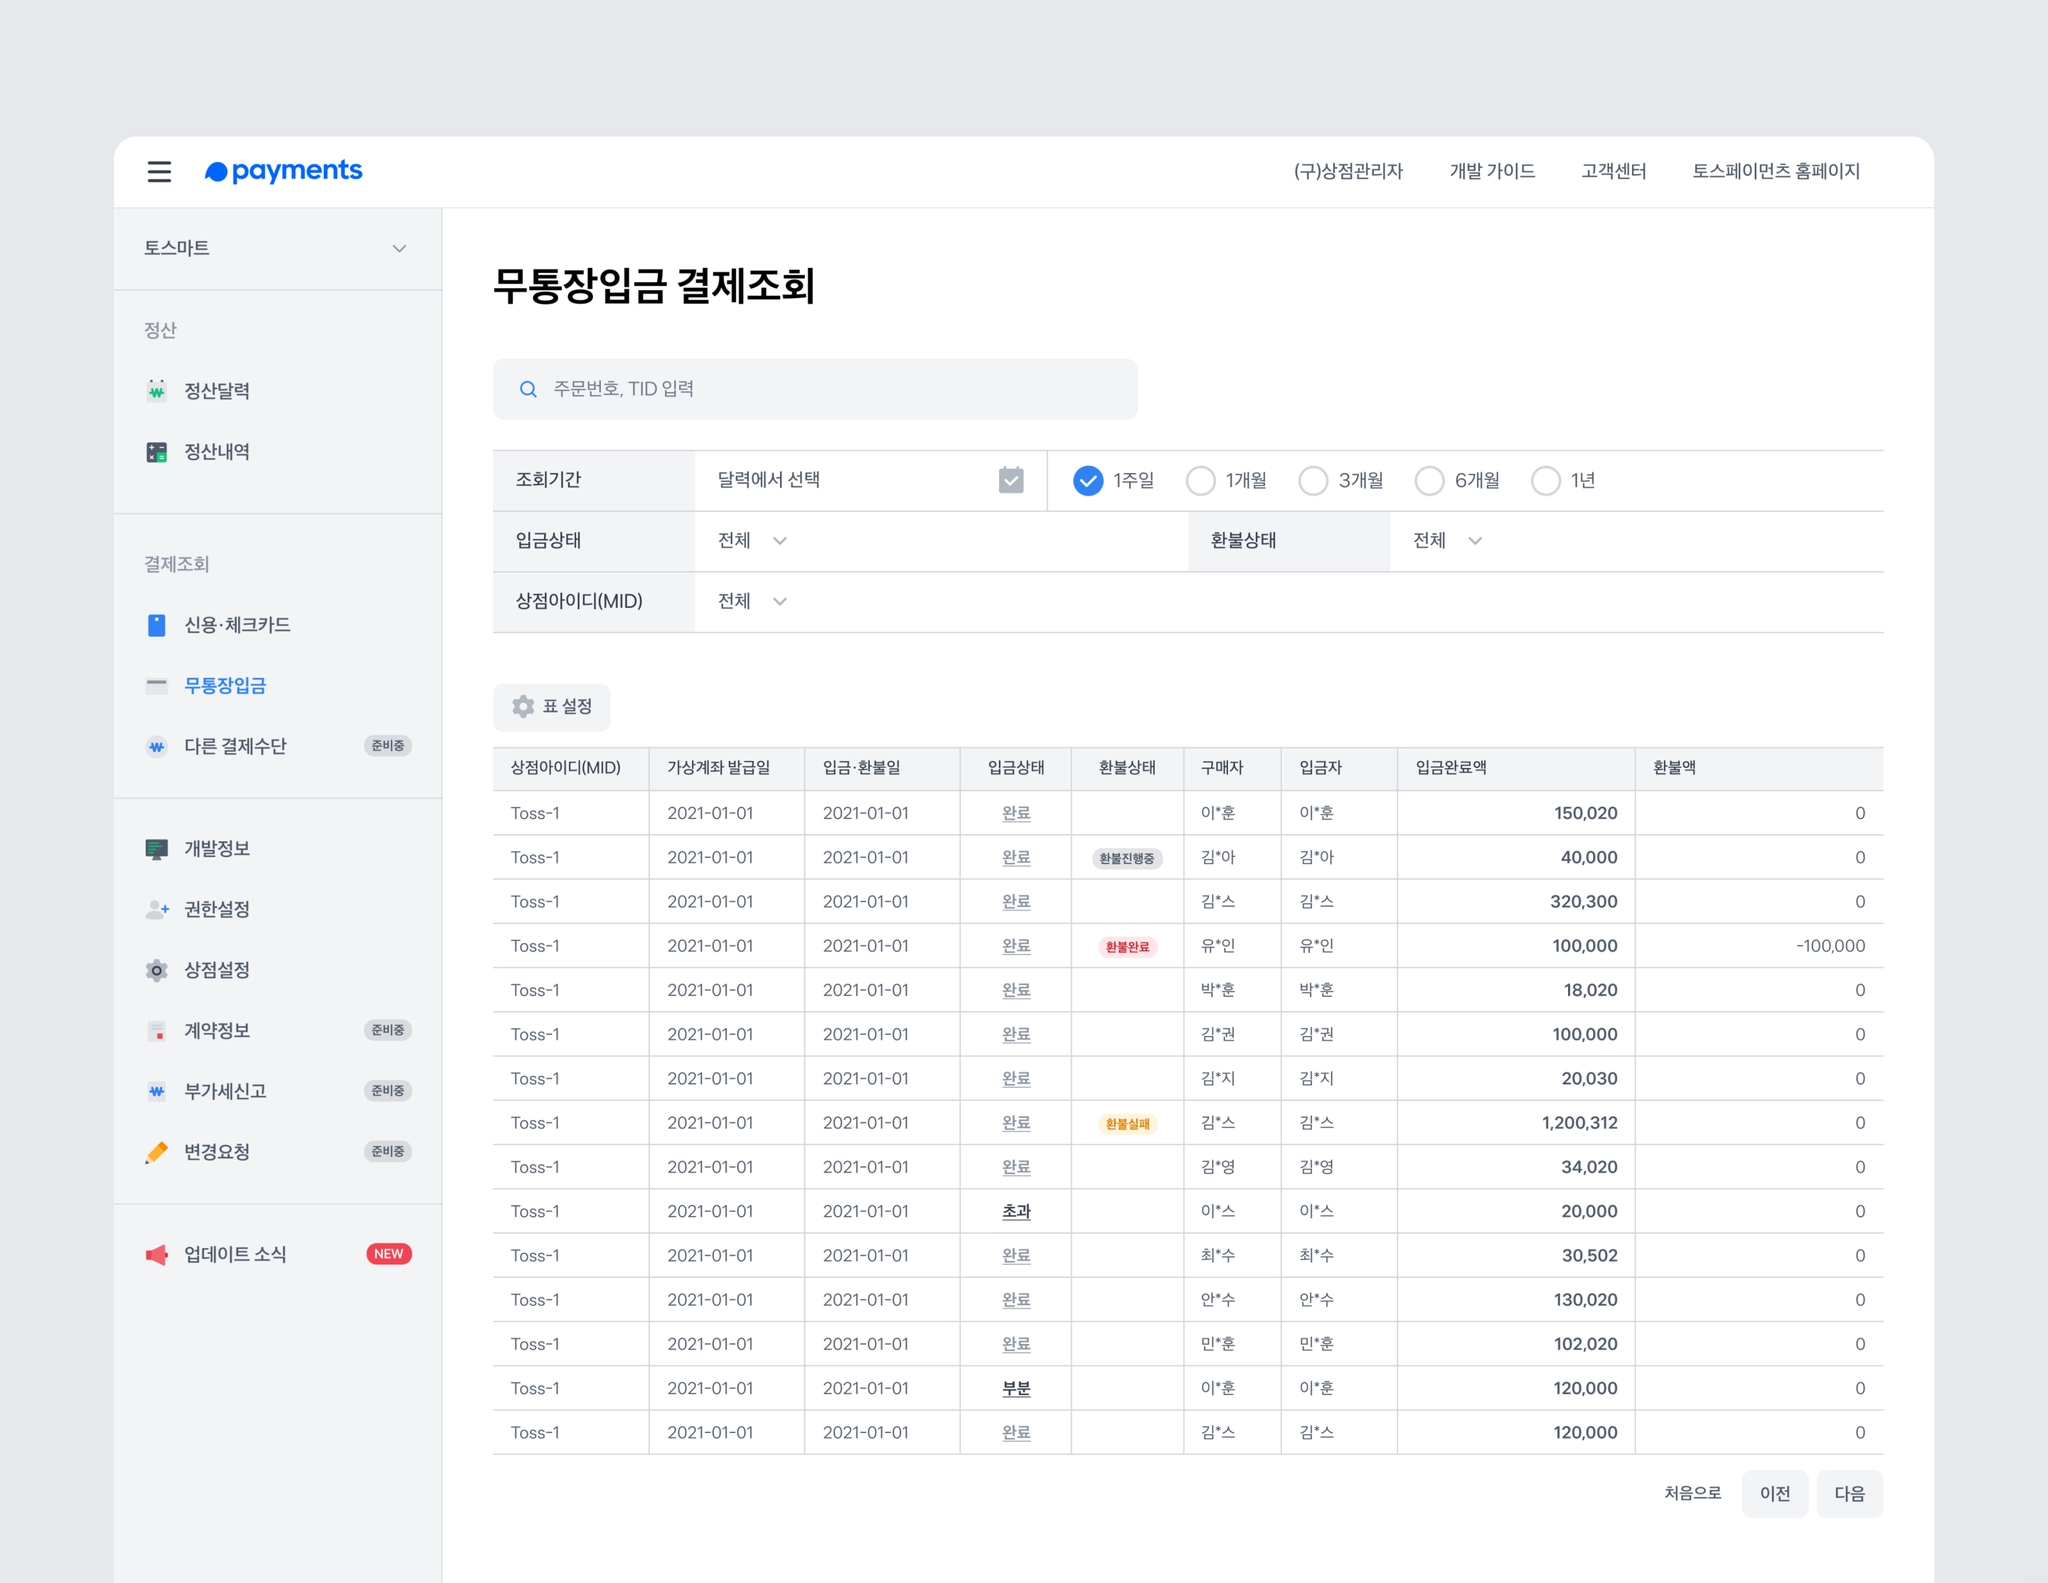2048x1583 pixels.
Task: Click the 변경요청 pencil icon
Action: (x=157, y=1152)
